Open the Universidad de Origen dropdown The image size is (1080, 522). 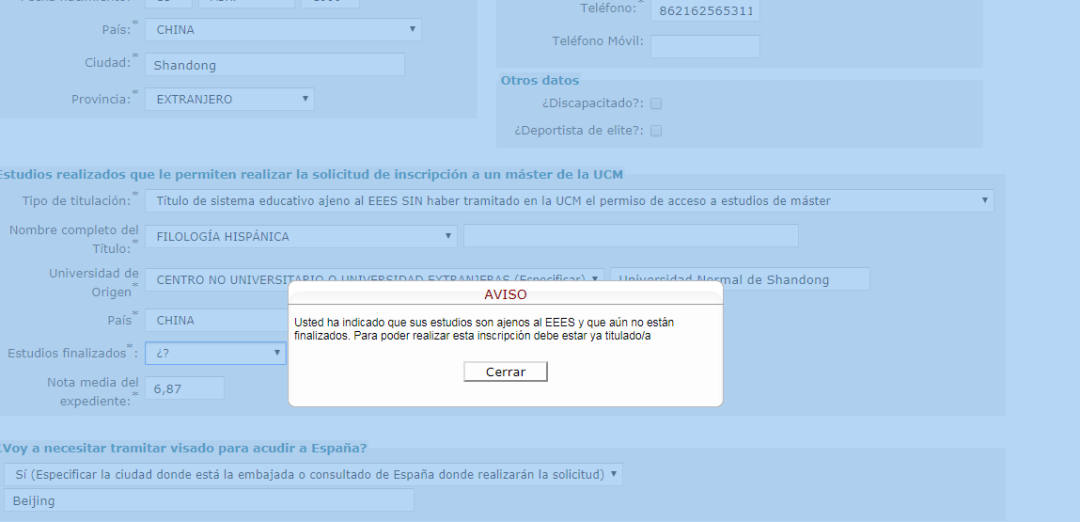pyautogui.click(x=375, y=280)
